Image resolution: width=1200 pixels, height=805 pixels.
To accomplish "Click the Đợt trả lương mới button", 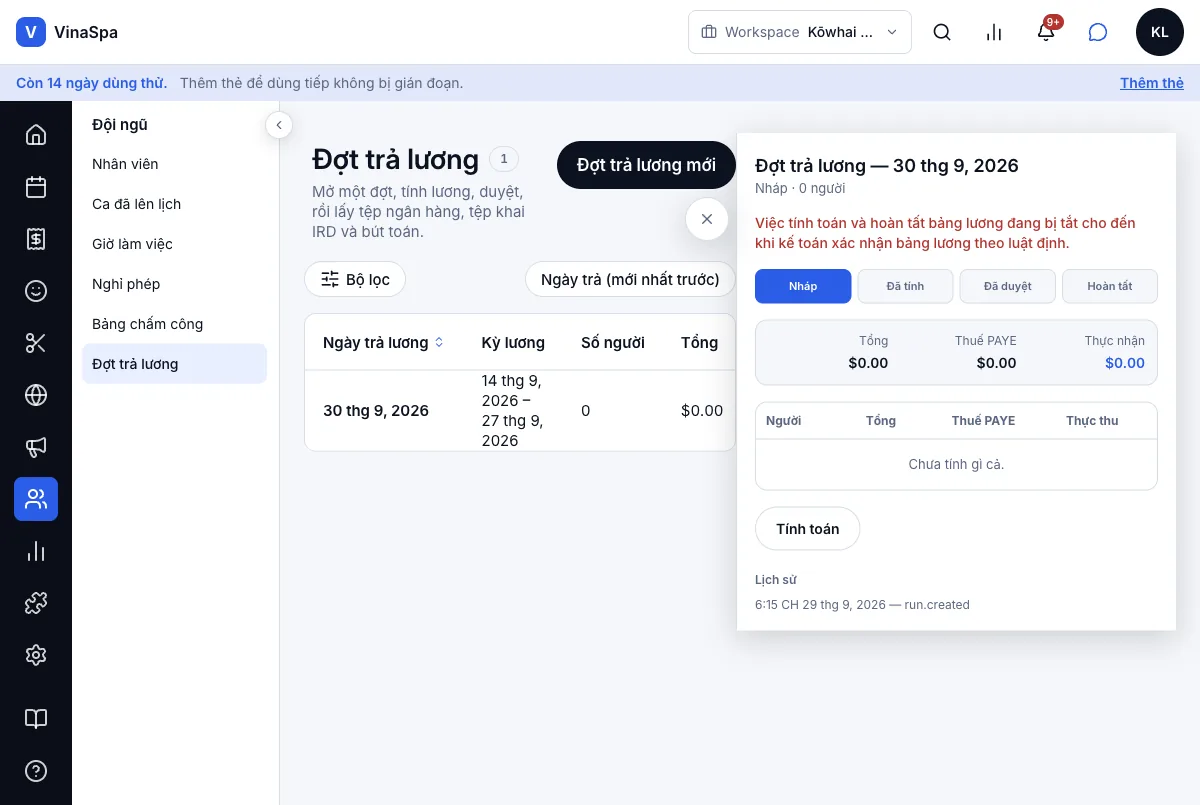I will 646,165.
